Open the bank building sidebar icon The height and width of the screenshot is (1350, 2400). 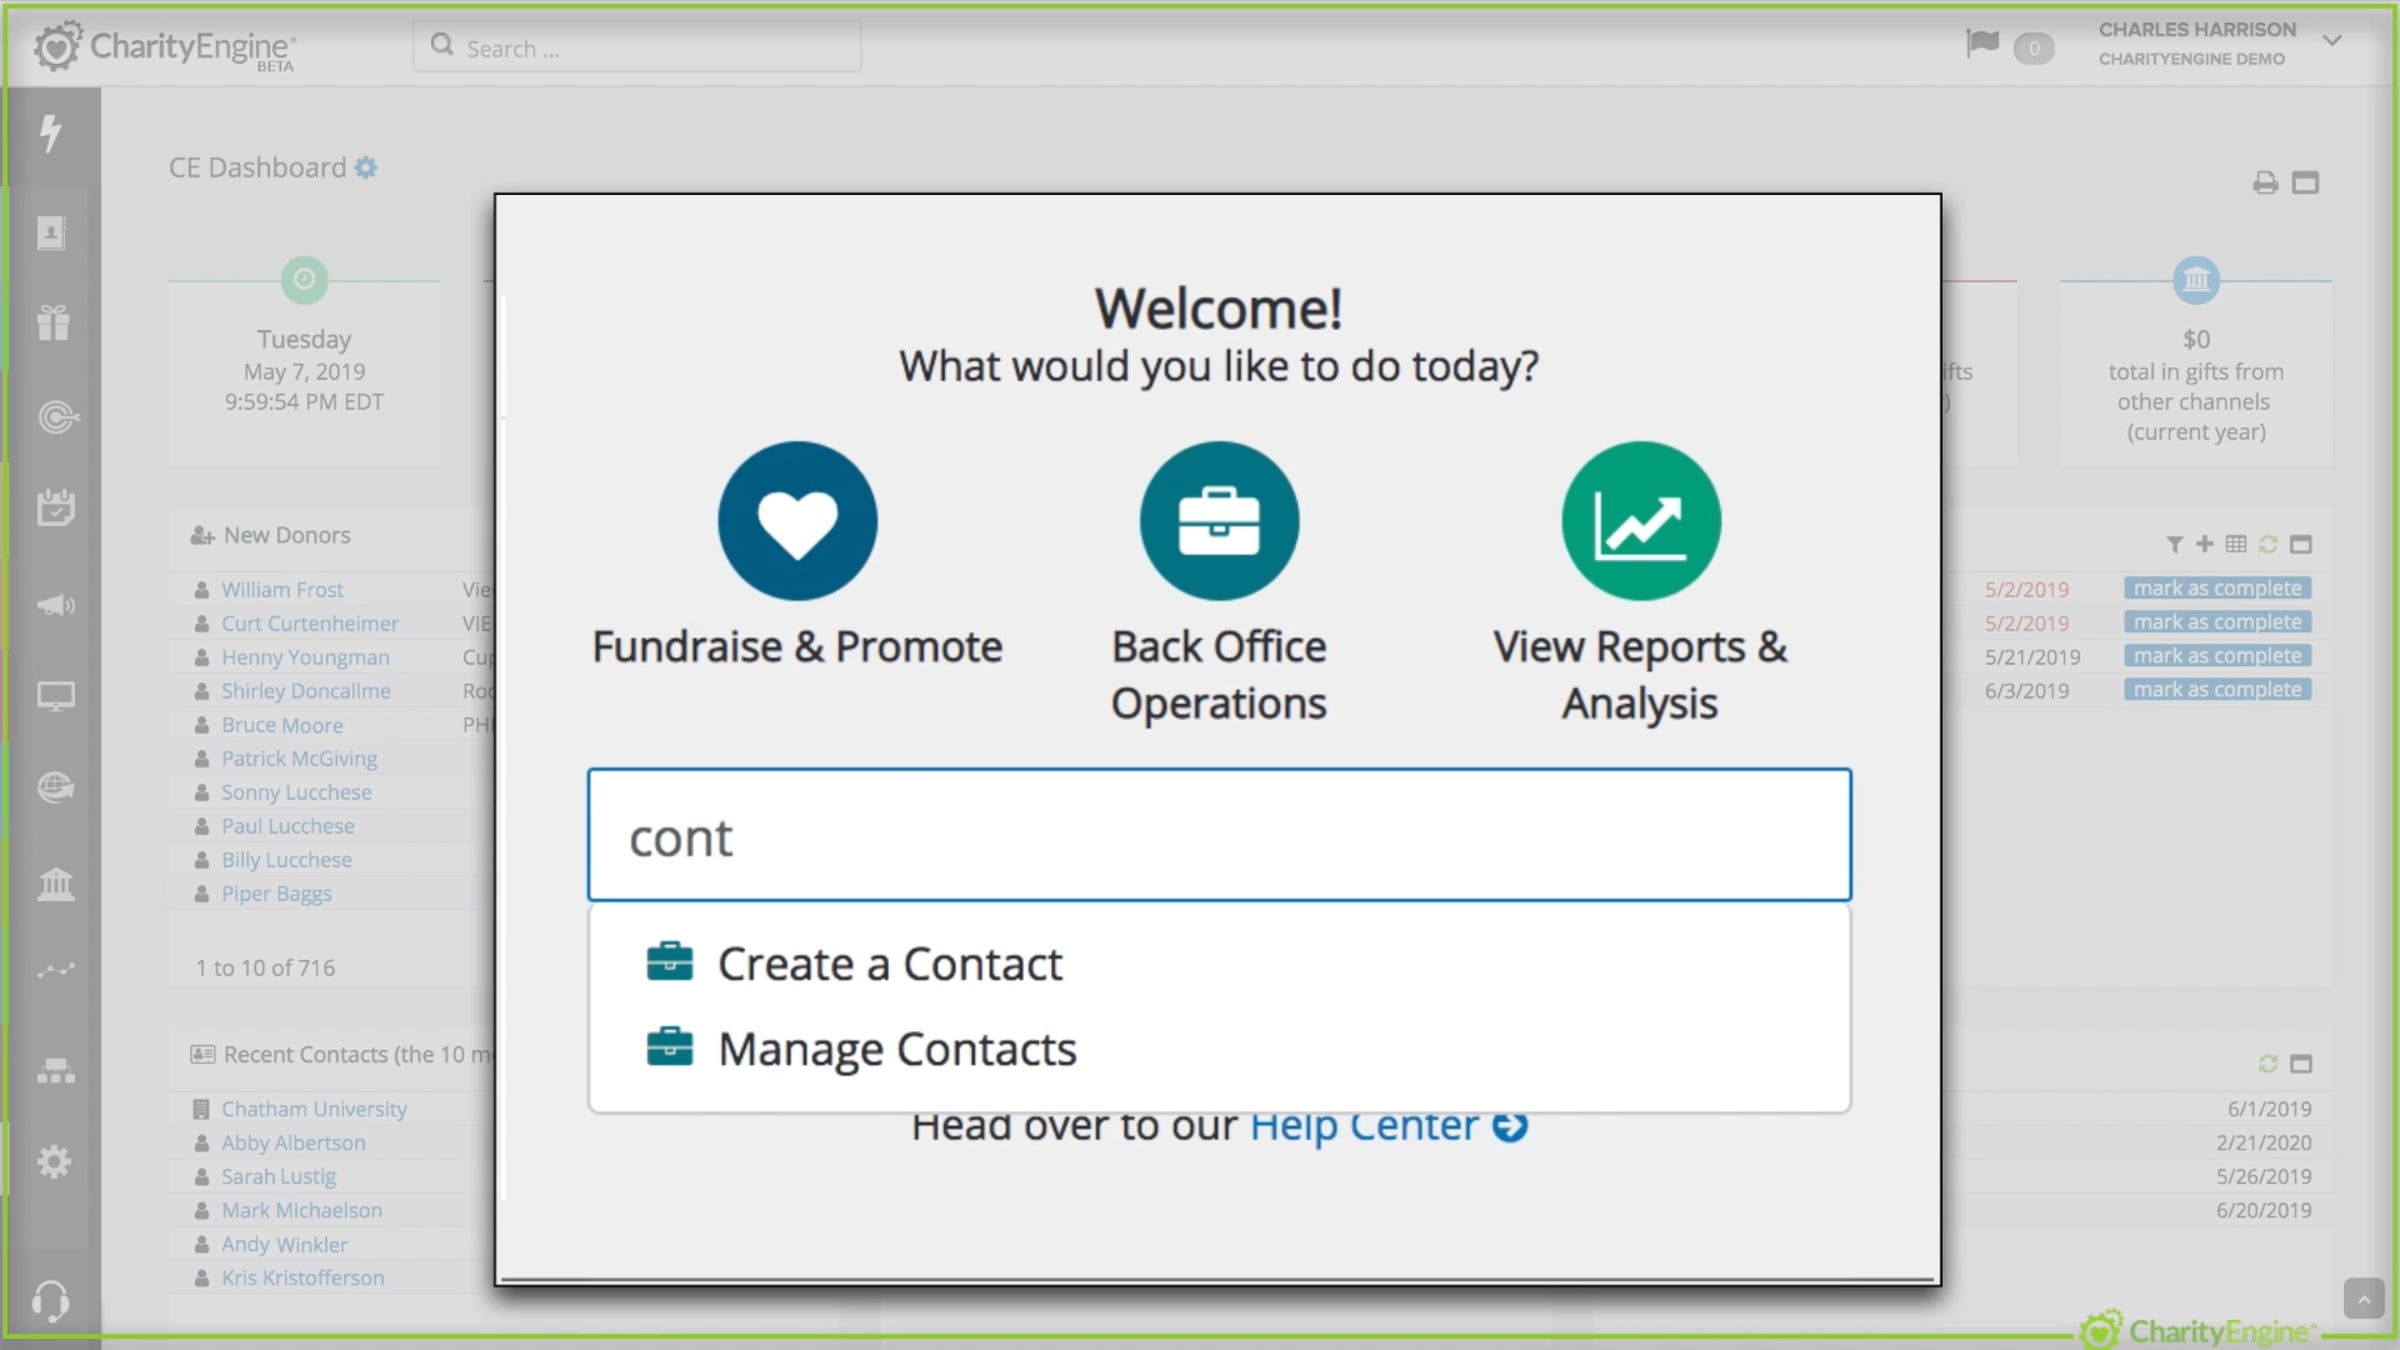pyautogui.click(x=56, y=883)
